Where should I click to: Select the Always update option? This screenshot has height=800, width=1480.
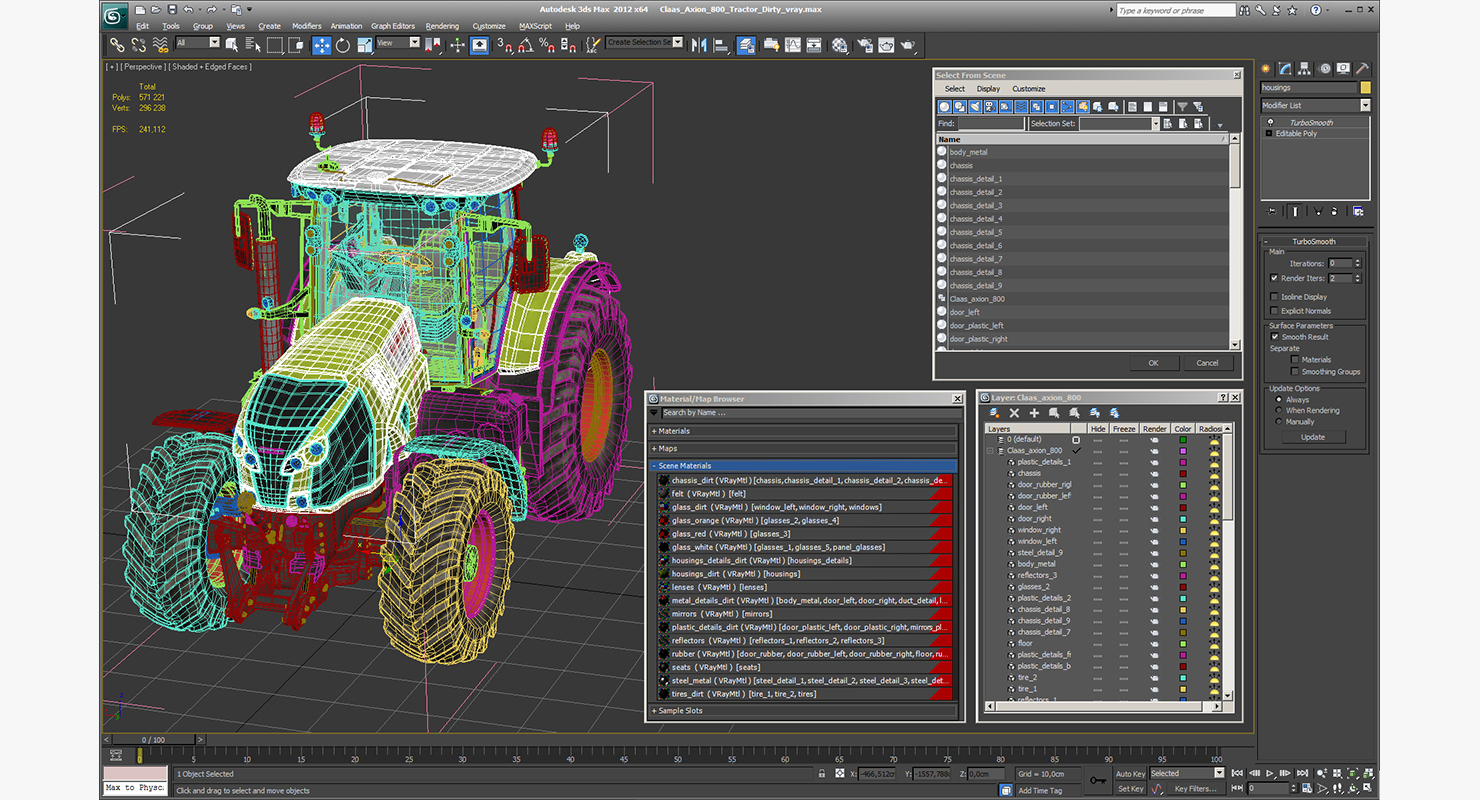coord(1278,400)
